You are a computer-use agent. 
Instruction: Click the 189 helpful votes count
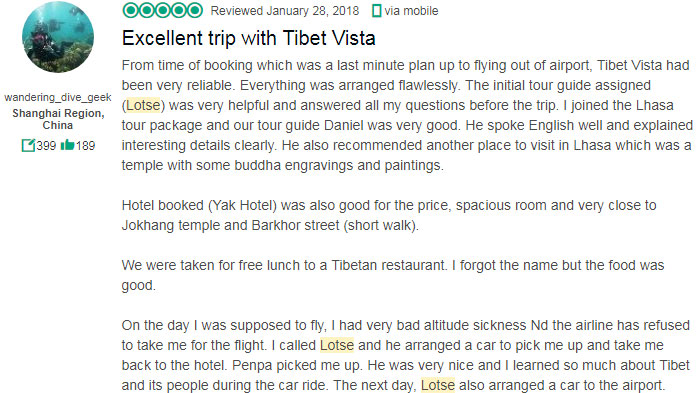[x=85, y=146]
